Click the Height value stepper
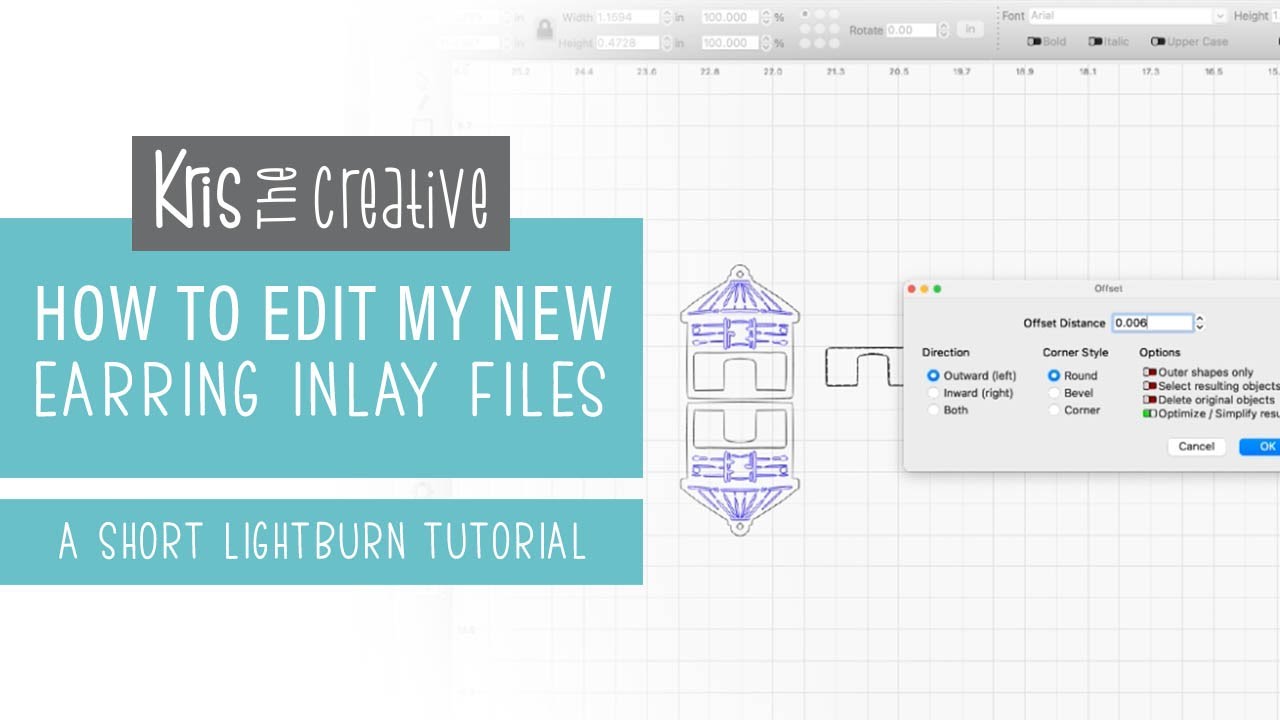 tap(666, 43)
